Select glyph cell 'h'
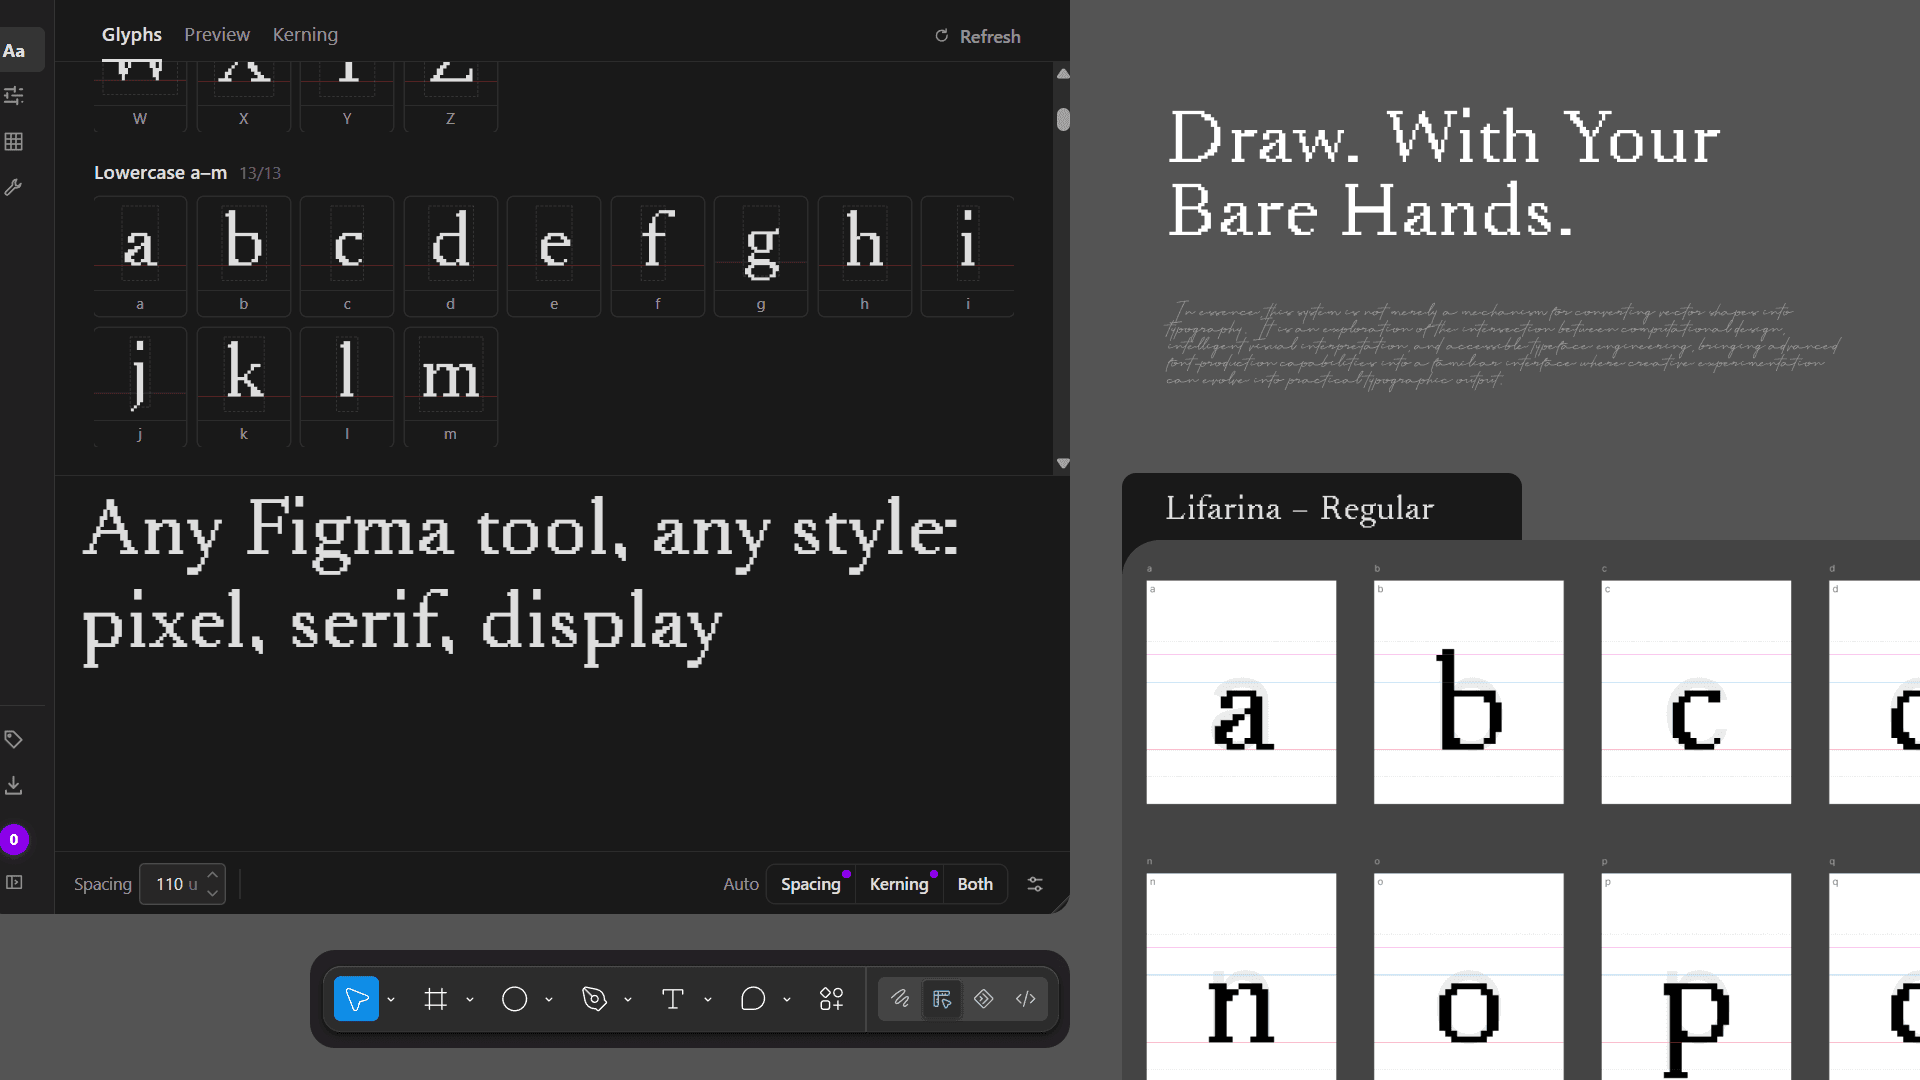1920x1080 pixels. click(x=865, y=257)
